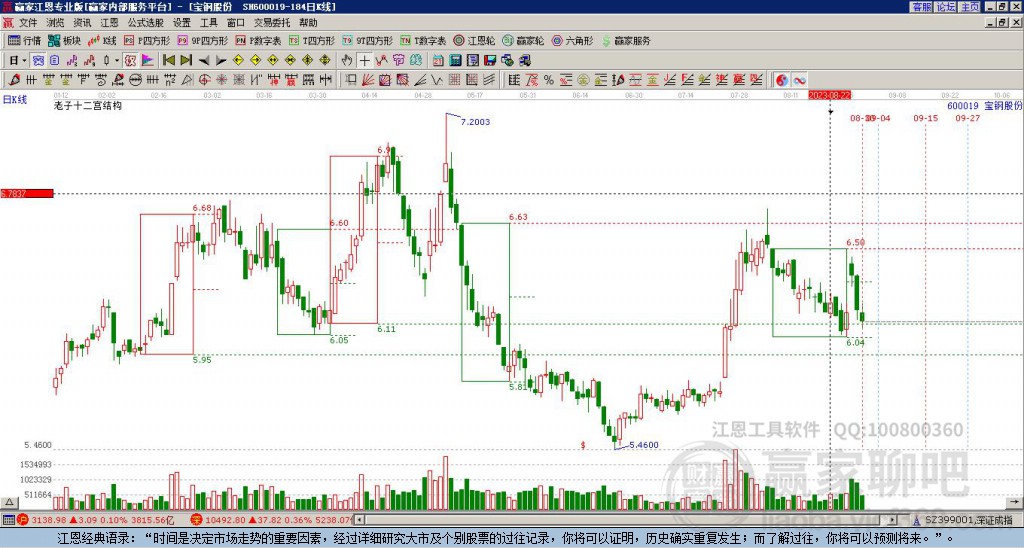Screen dimensions: 1024x548
Task: Click the floppy disk save icon
Action: coord(490,61)
